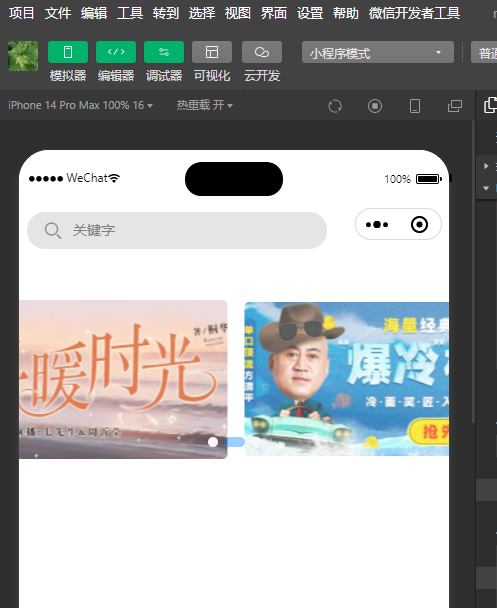Click the stop simulator circle icon
The image size is (497, 608).
pyautogui.click(x=375, y=106)
